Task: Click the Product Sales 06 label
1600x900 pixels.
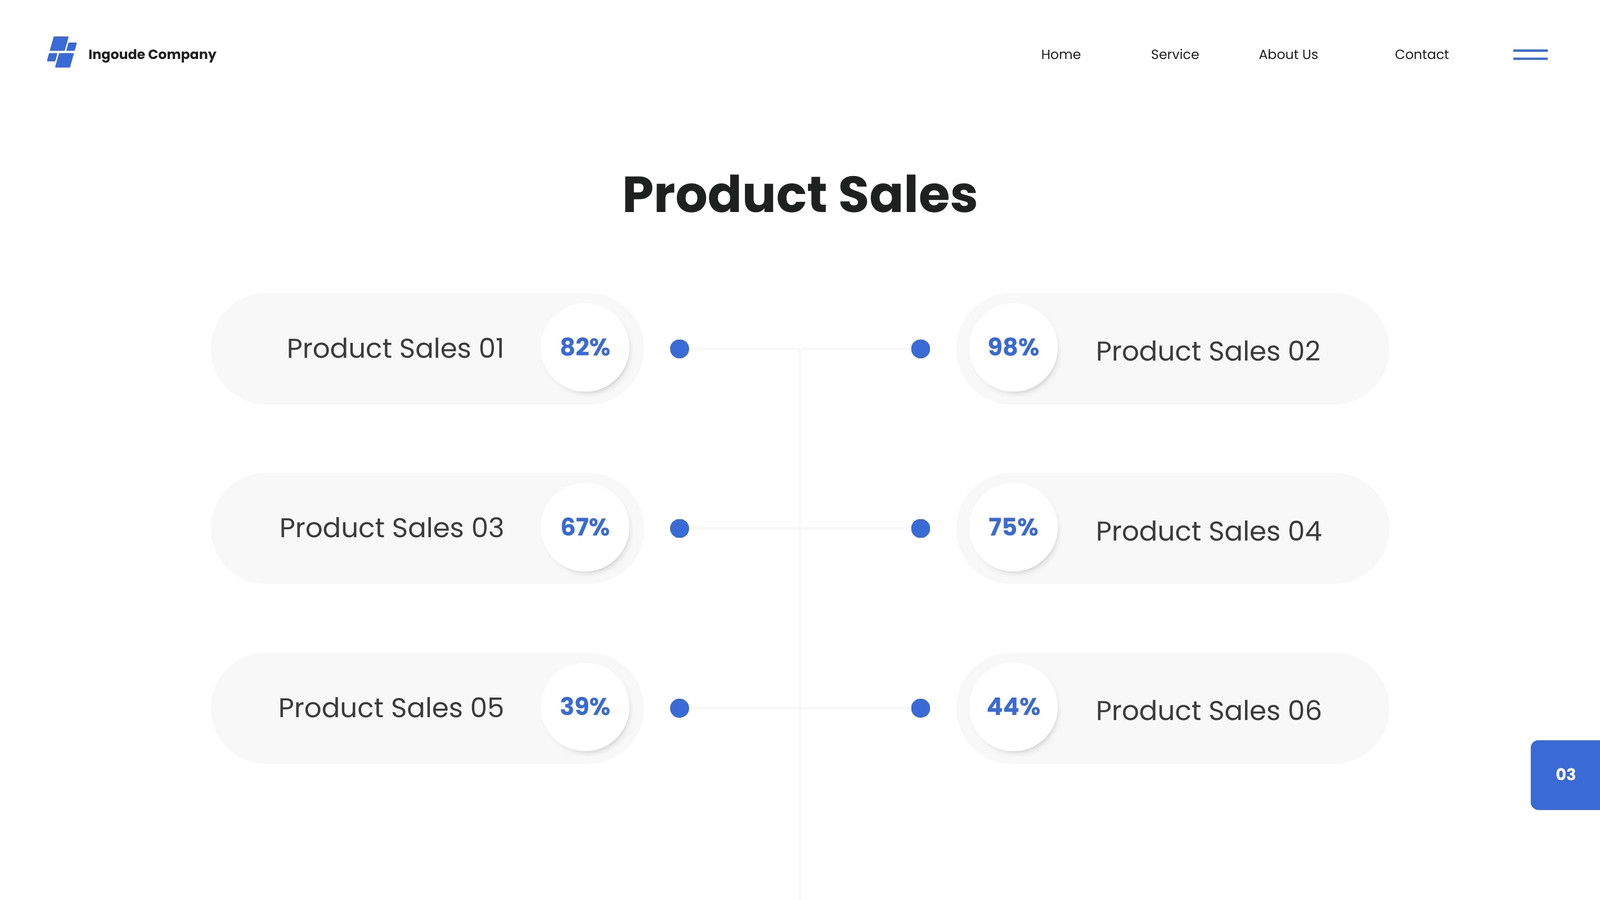Action: click(1208, 711)
